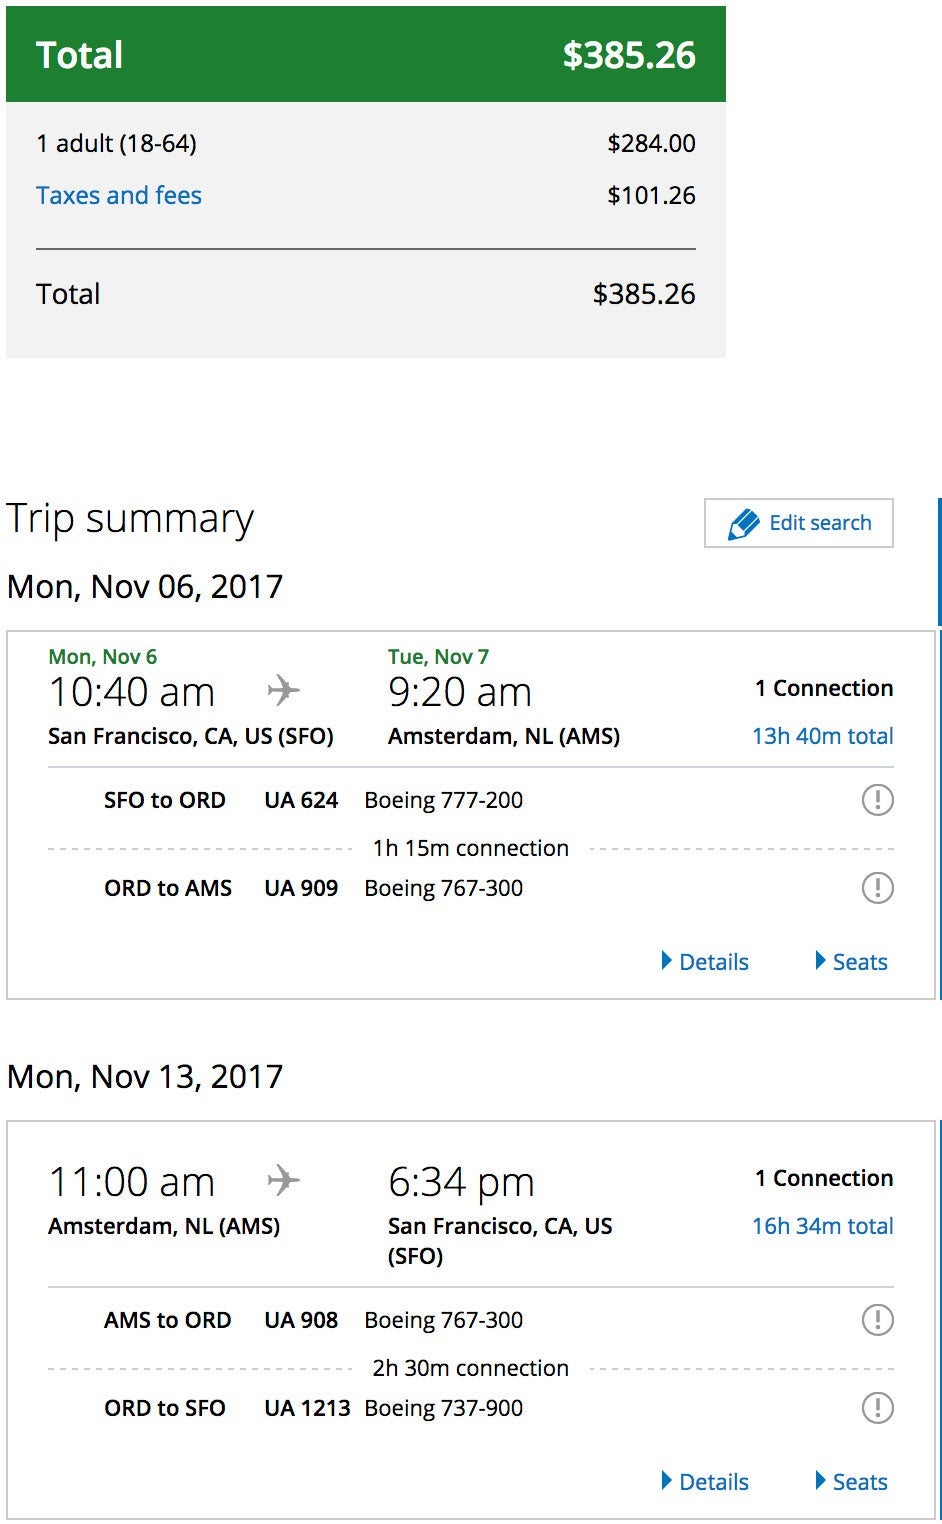Screen dimensions: 942x1524
Task: Click the alert icon for SFO to ORD
Action: click(x=877, y=800)
